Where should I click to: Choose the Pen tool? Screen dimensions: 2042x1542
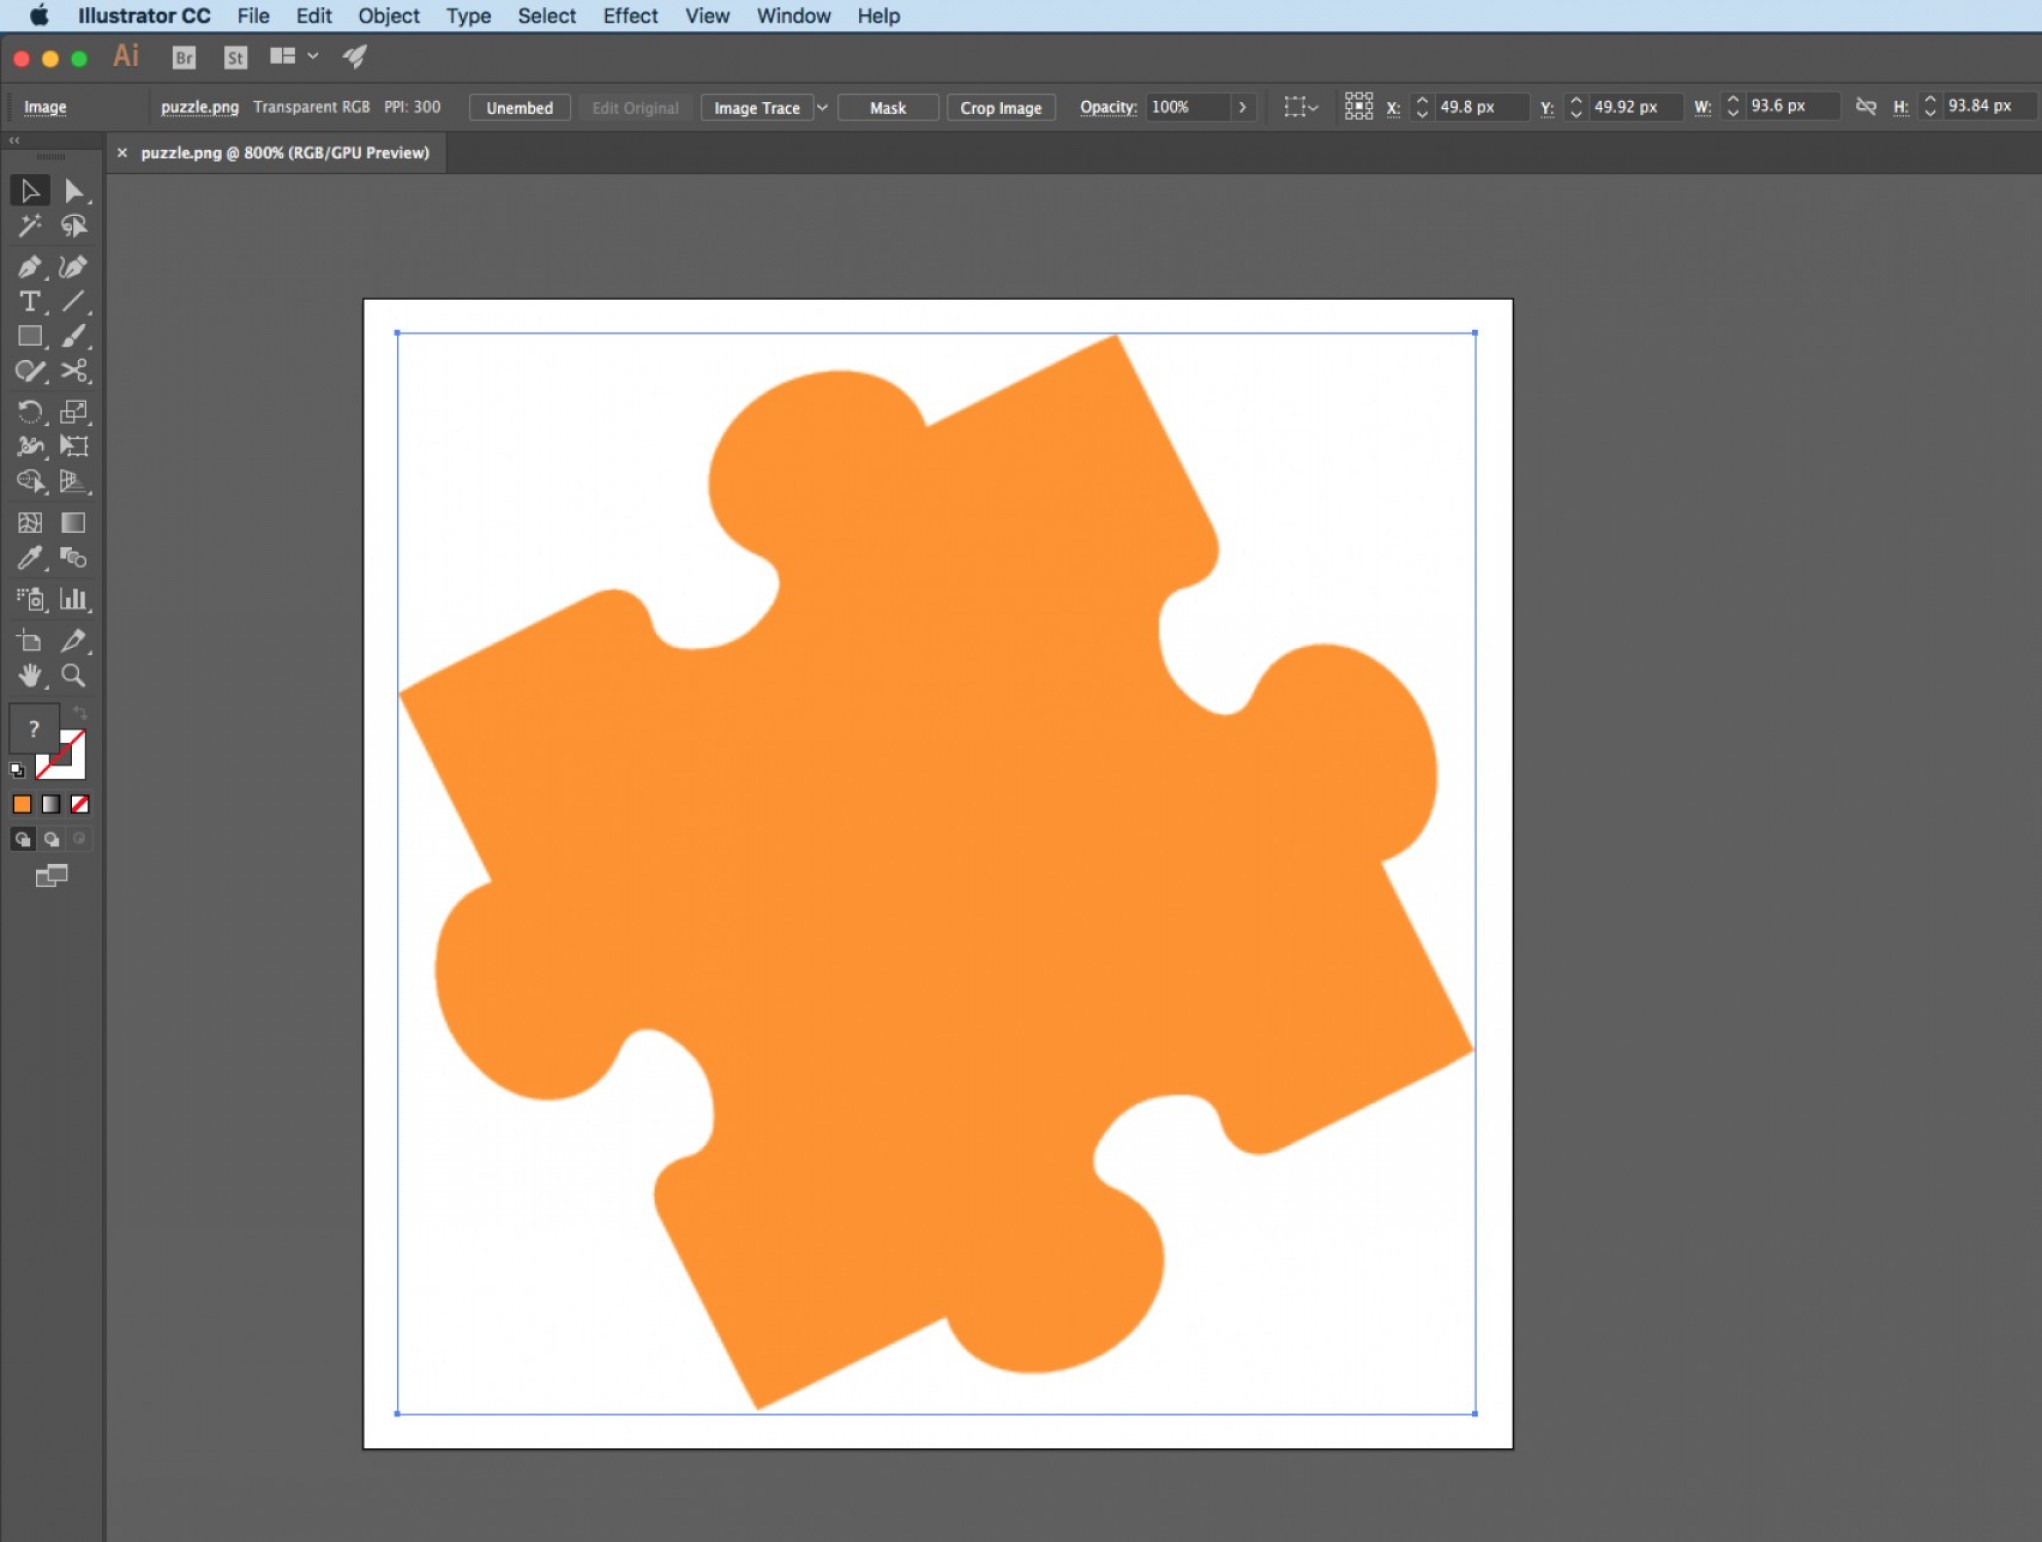tap(29, 267)
